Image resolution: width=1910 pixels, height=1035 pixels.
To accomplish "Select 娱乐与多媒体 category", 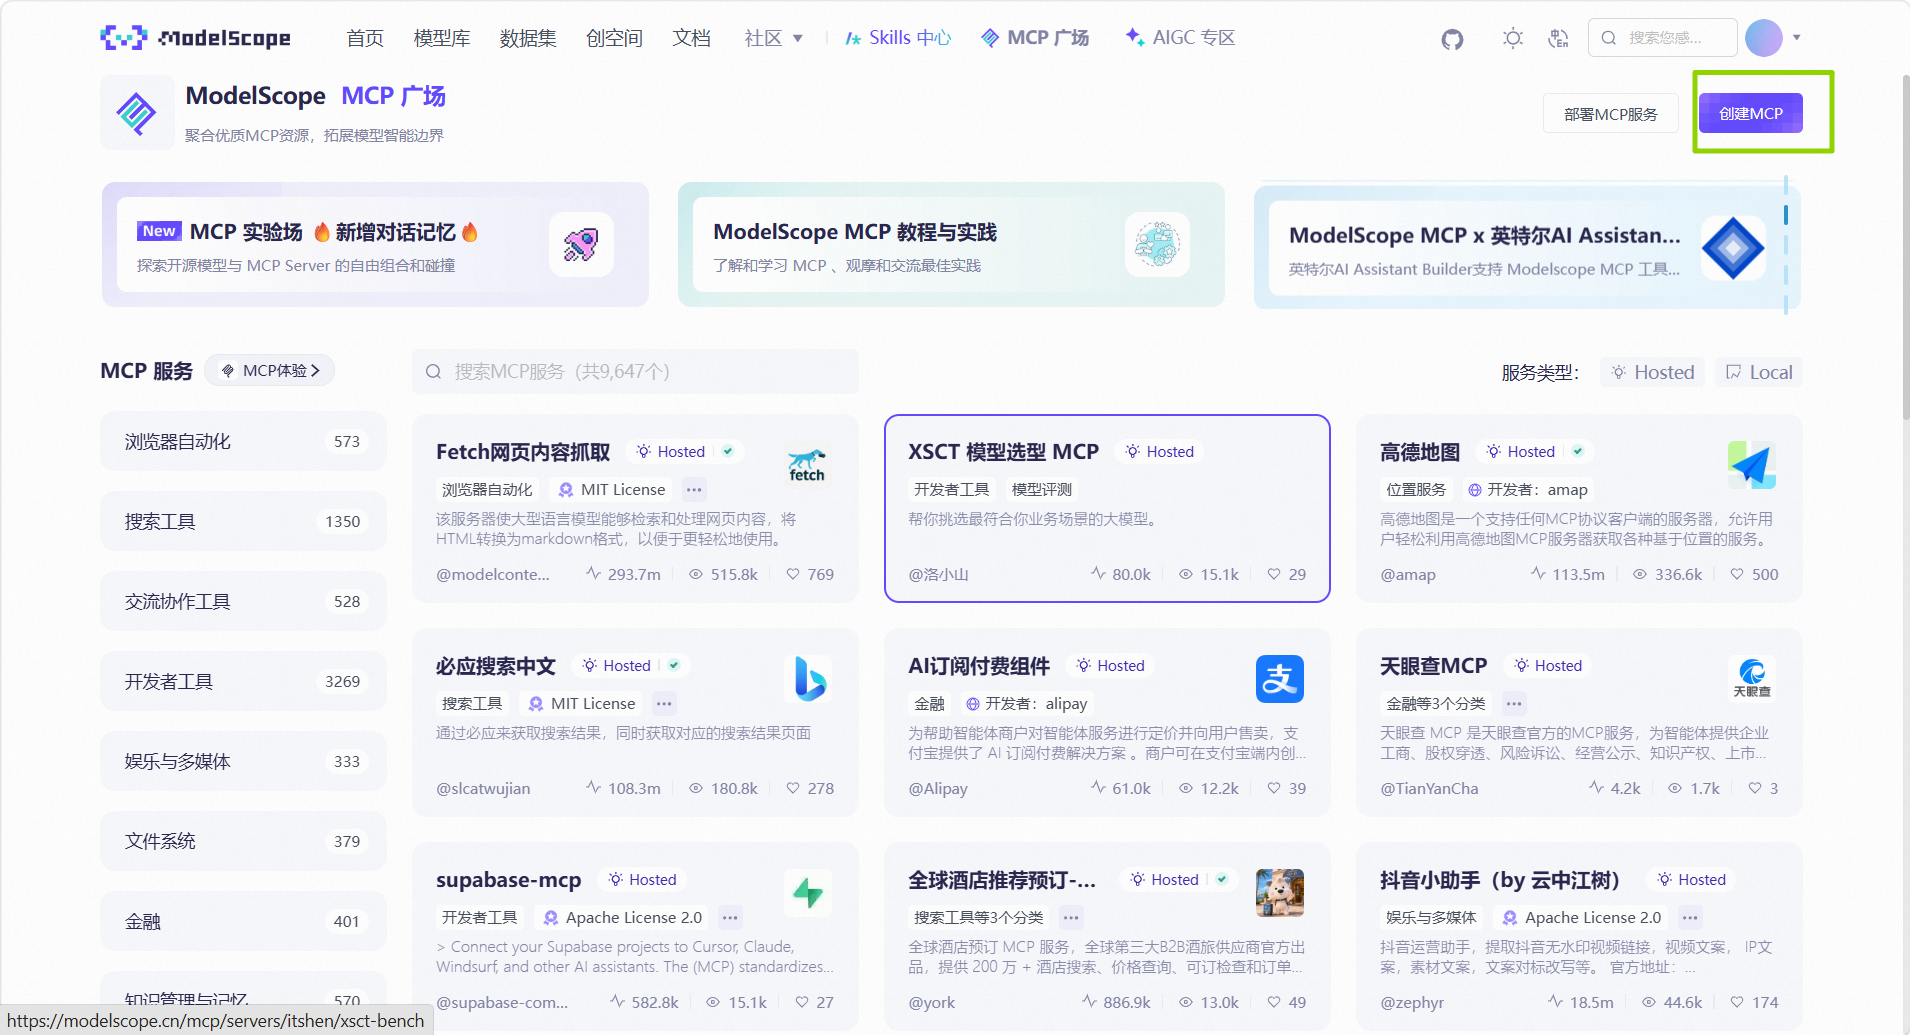I will click(x=243, y=761).
